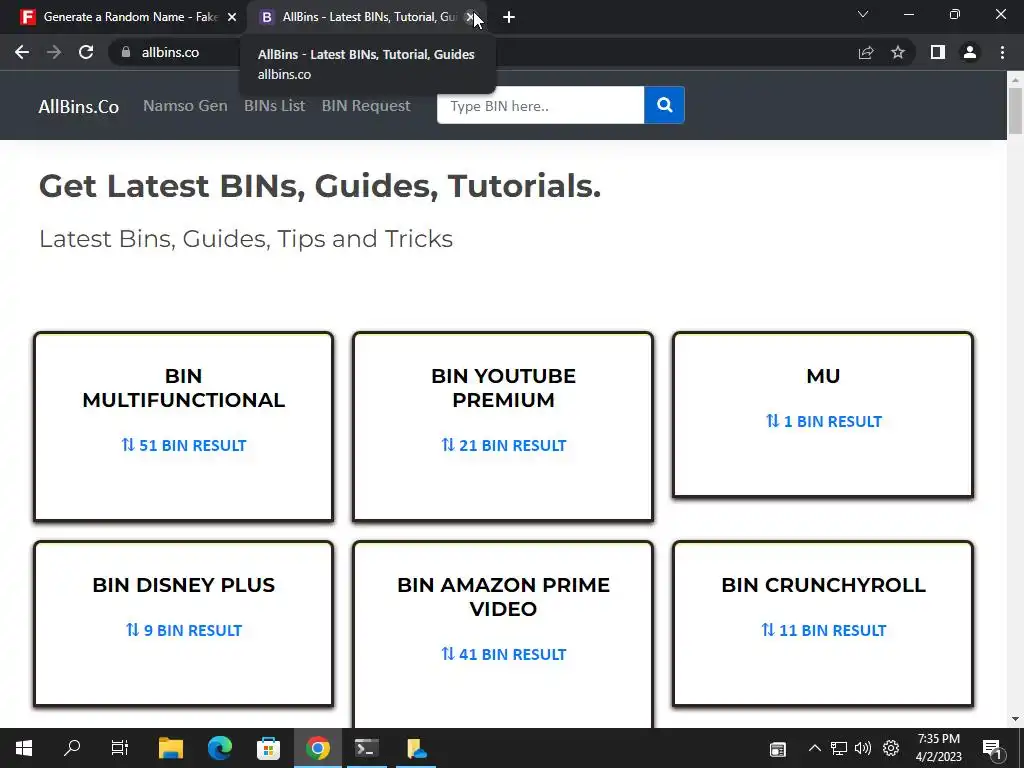
Task: Open the settings gear tray icon
Action: (x=891, y=748)
